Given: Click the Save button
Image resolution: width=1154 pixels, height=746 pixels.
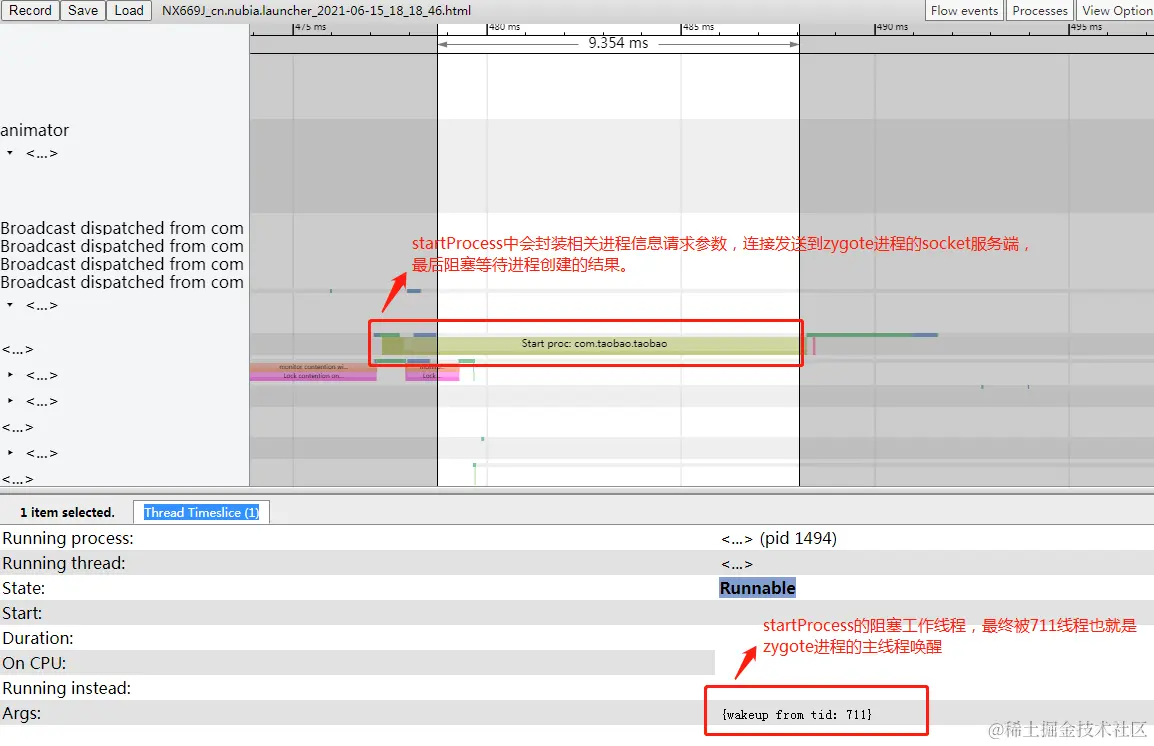Looking at the screenshot, I should tap(82, 10).
